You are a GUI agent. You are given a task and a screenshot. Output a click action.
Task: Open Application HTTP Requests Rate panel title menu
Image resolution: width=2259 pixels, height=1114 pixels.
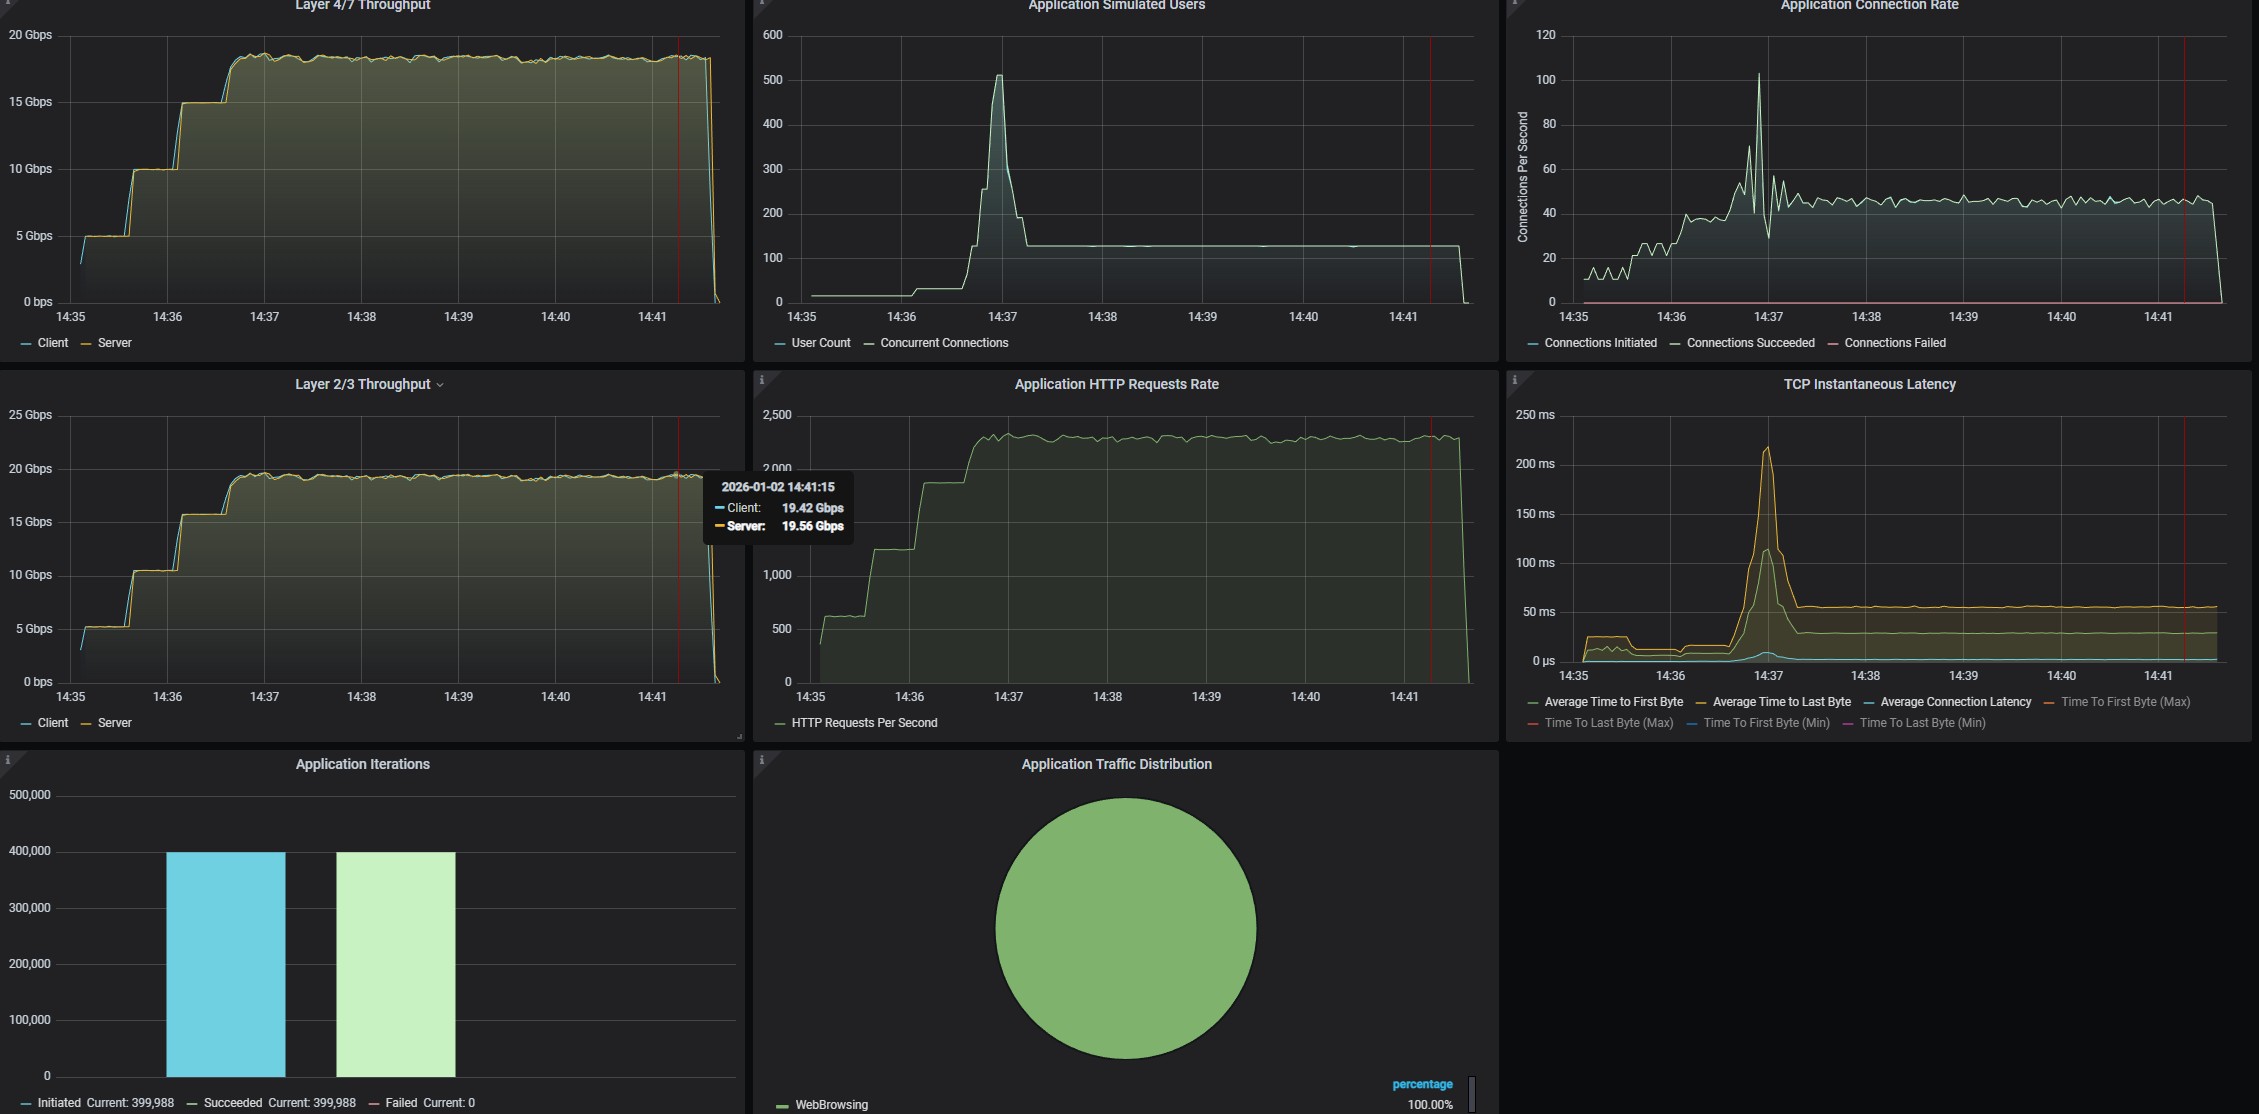(x=1116, y=384)
